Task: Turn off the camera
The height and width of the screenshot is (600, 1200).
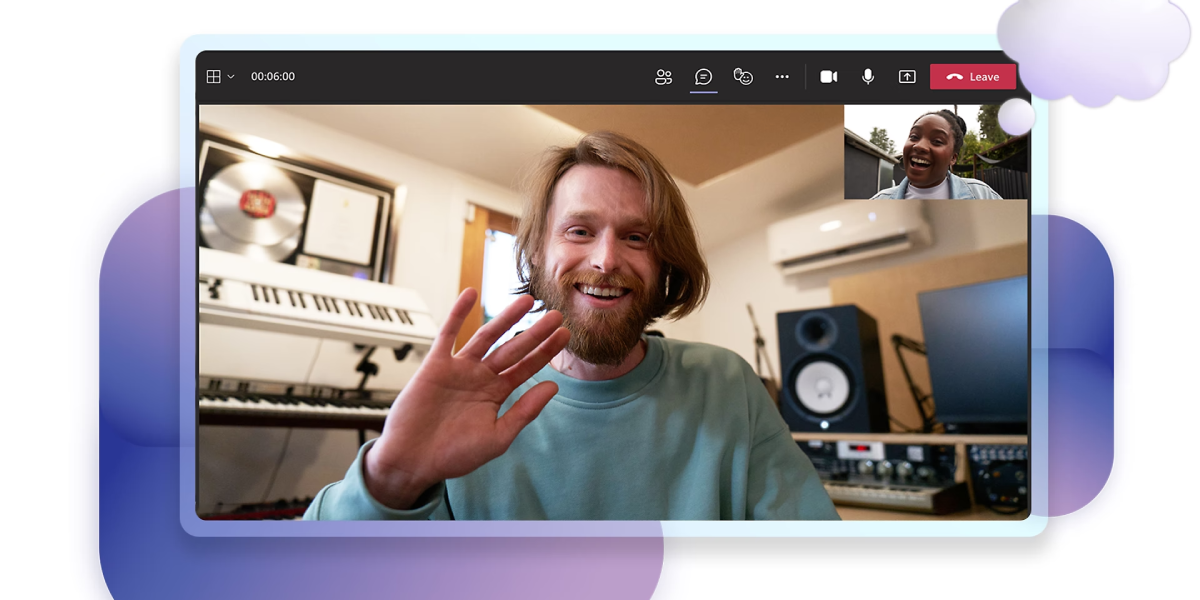Action: tap(829, 77)
